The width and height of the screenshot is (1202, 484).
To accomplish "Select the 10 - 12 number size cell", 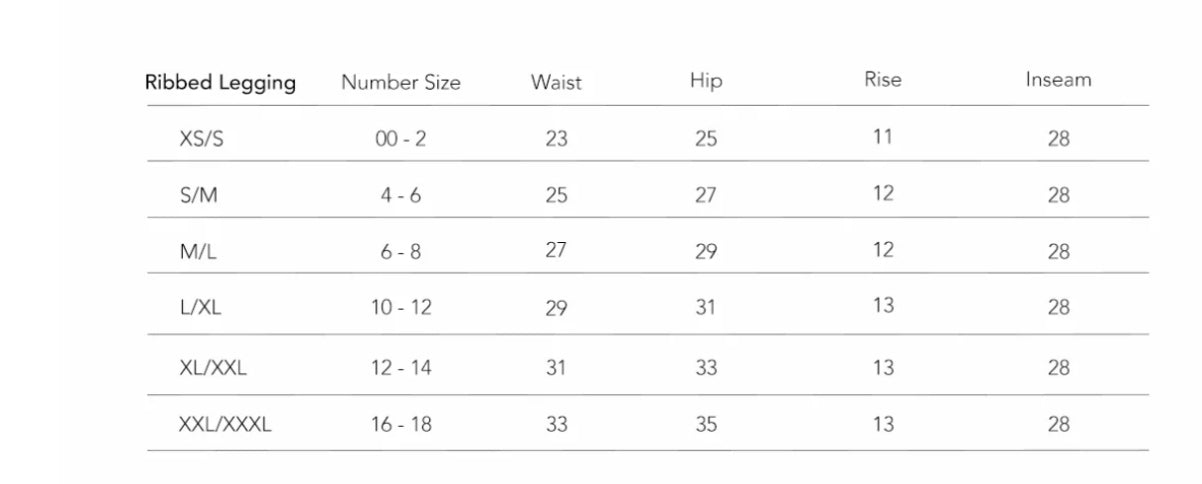I will pyautogui.click(x=401, y=308).
